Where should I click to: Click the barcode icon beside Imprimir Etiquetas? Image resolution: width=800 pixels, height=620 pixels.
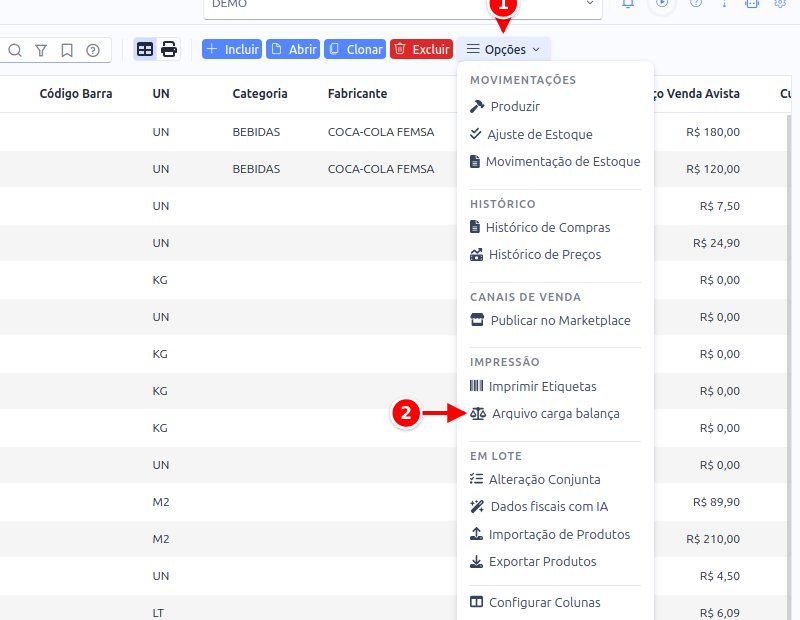coord(476,385)
